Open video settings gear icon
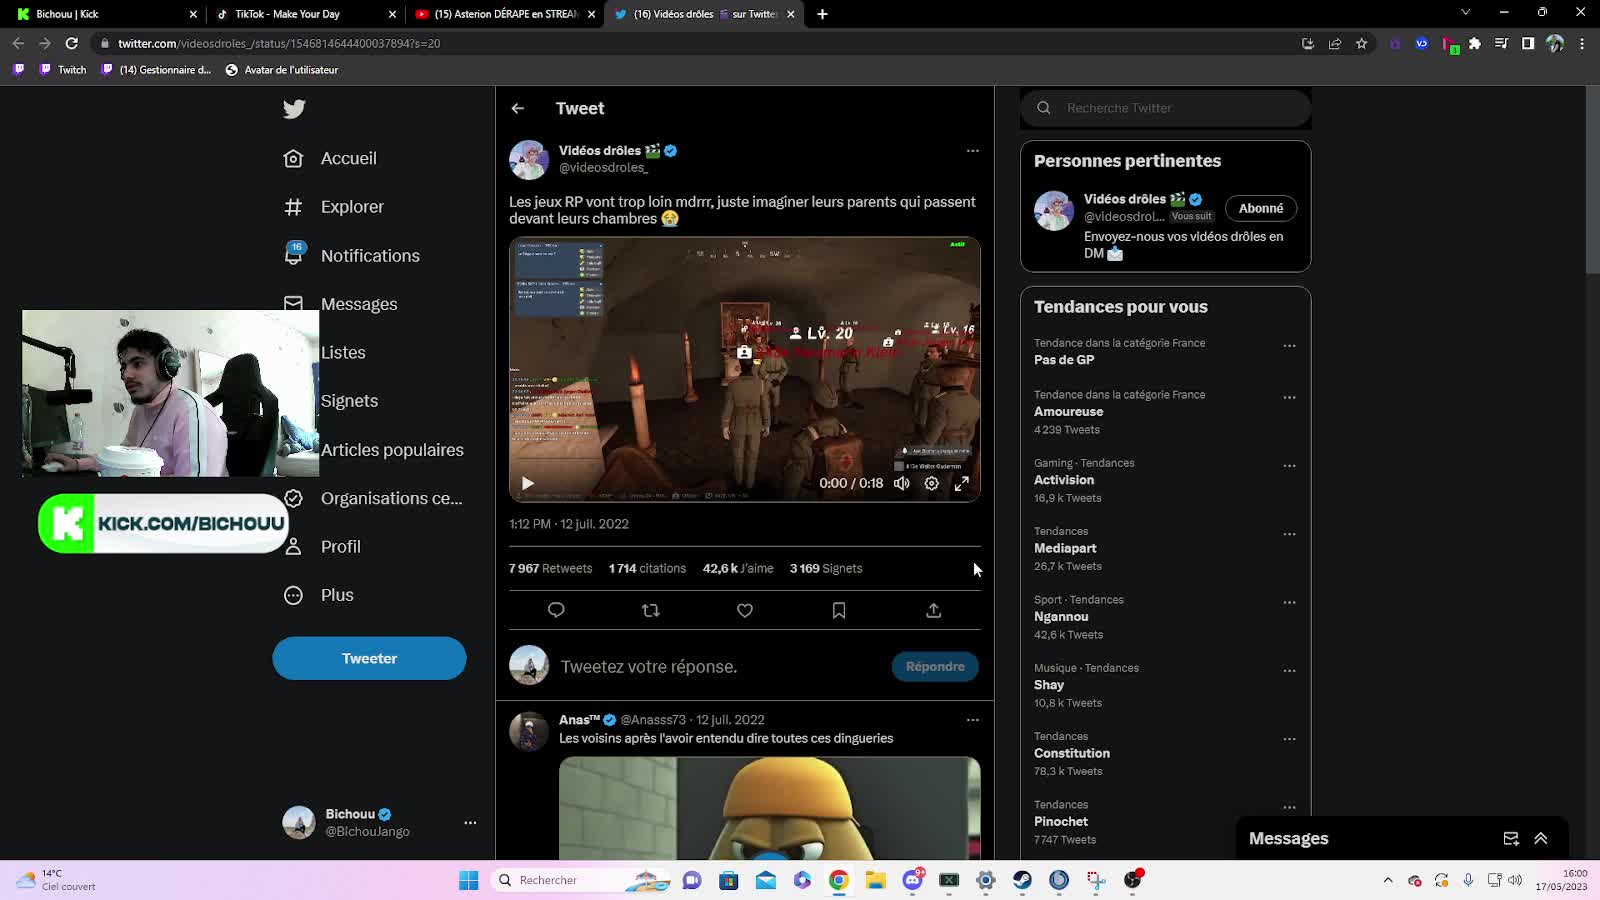Image resolution: width=1600 pixels, height=900 pixels. point(931,483)
